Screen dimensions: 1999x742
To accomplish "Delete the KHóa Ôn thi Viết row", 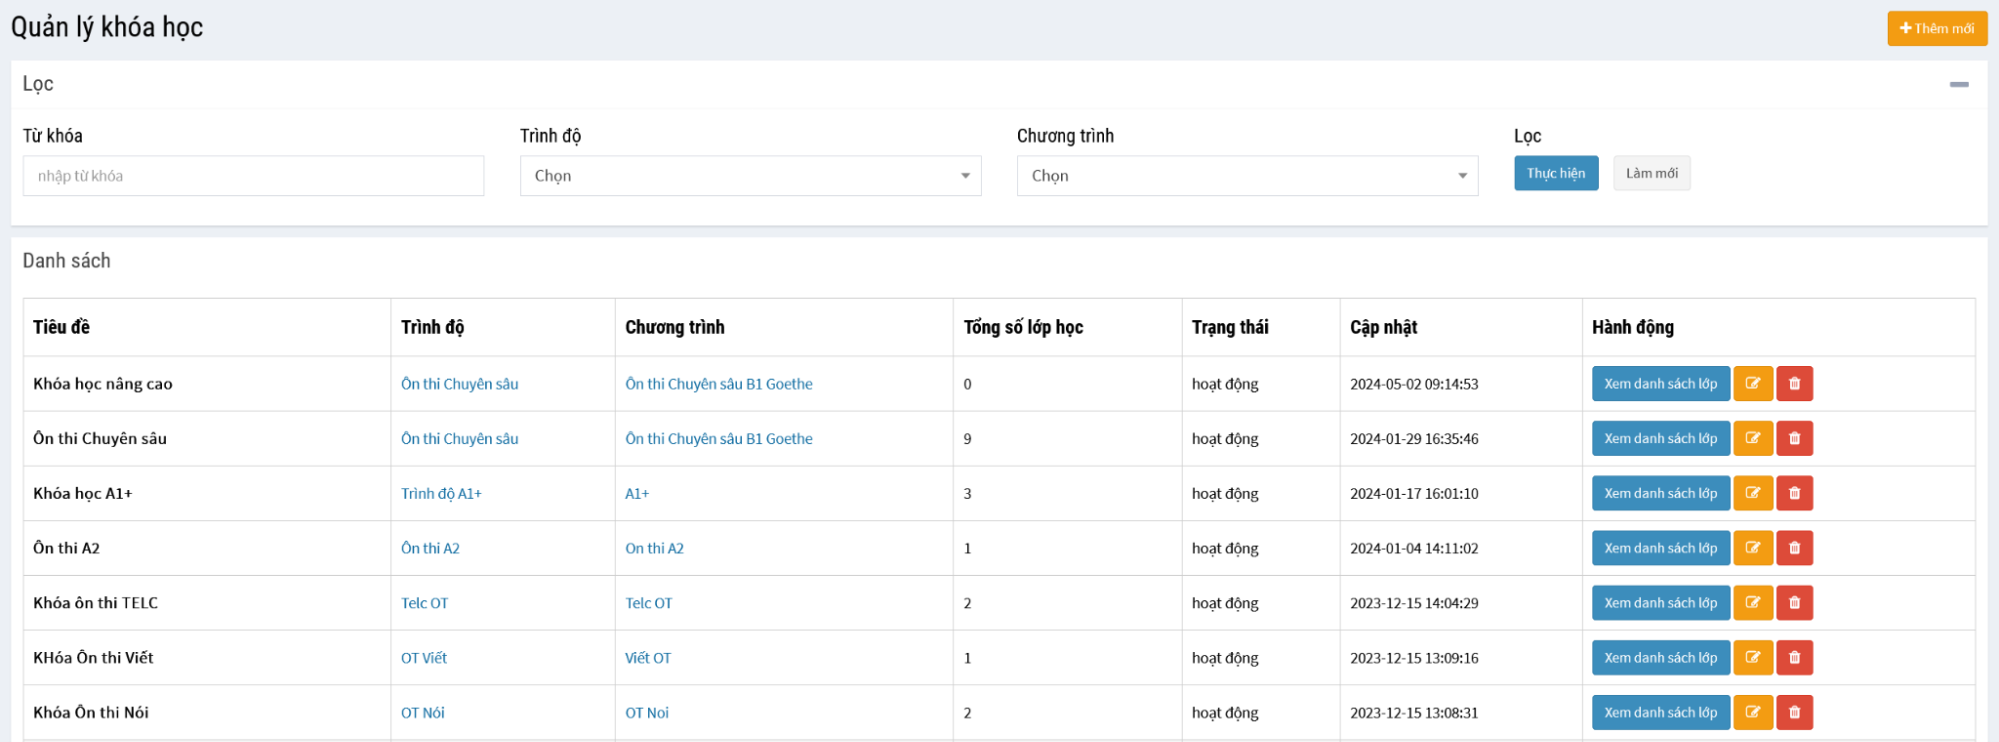I will tap(1794, 658).
